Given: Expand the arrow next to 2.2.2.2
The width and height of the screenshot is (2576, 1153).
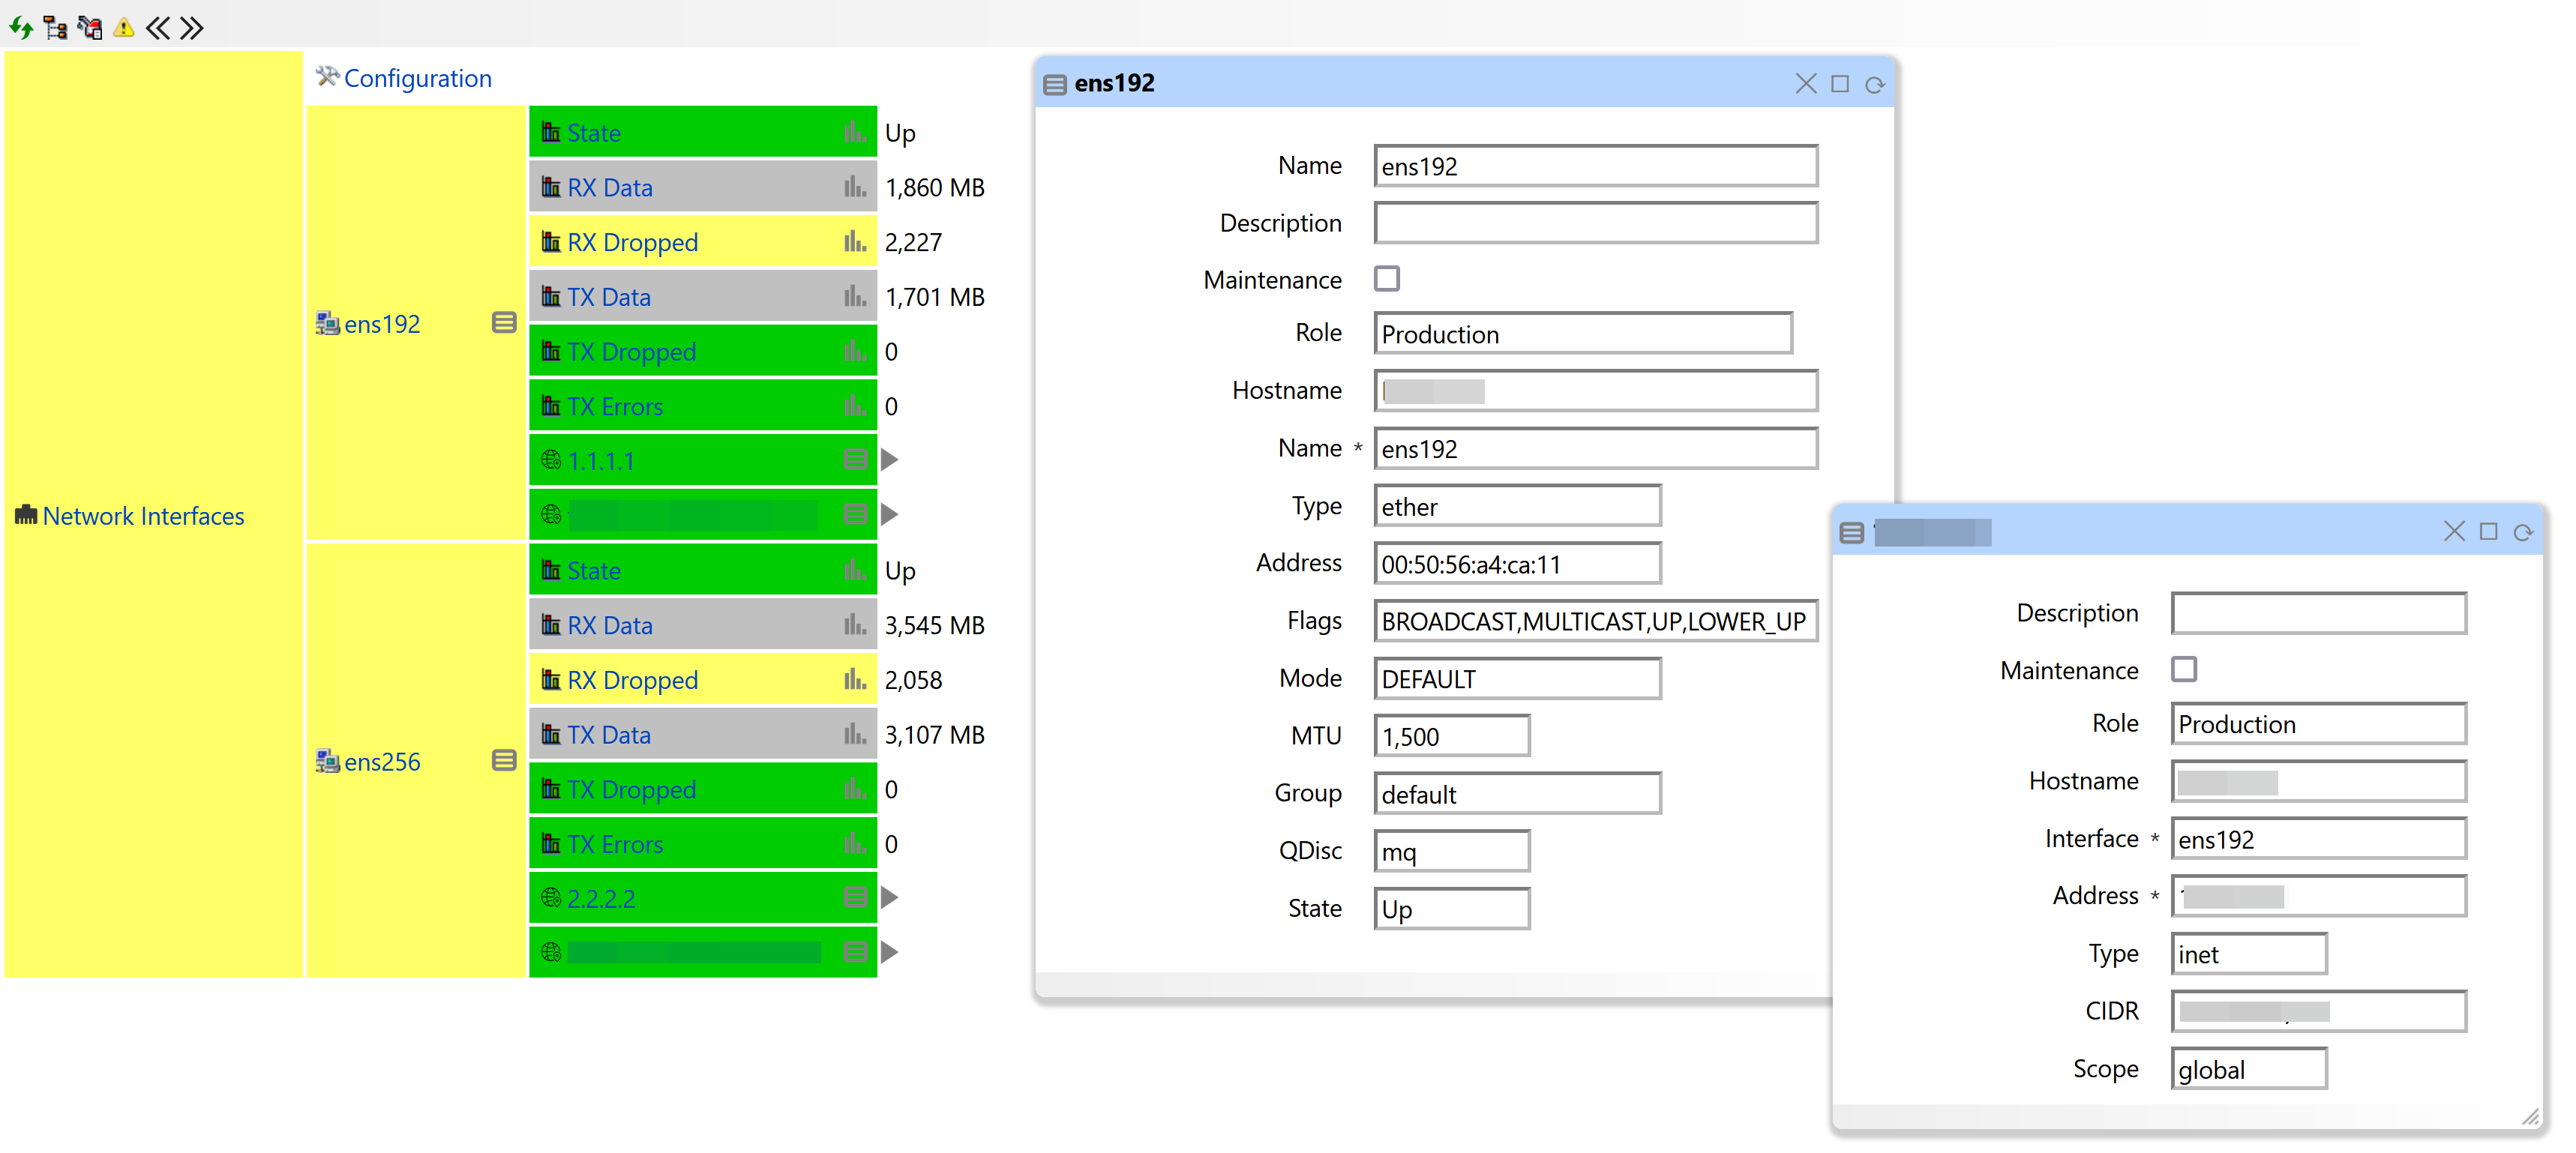Looking at the screenshot, I should [x=889, y=897].
